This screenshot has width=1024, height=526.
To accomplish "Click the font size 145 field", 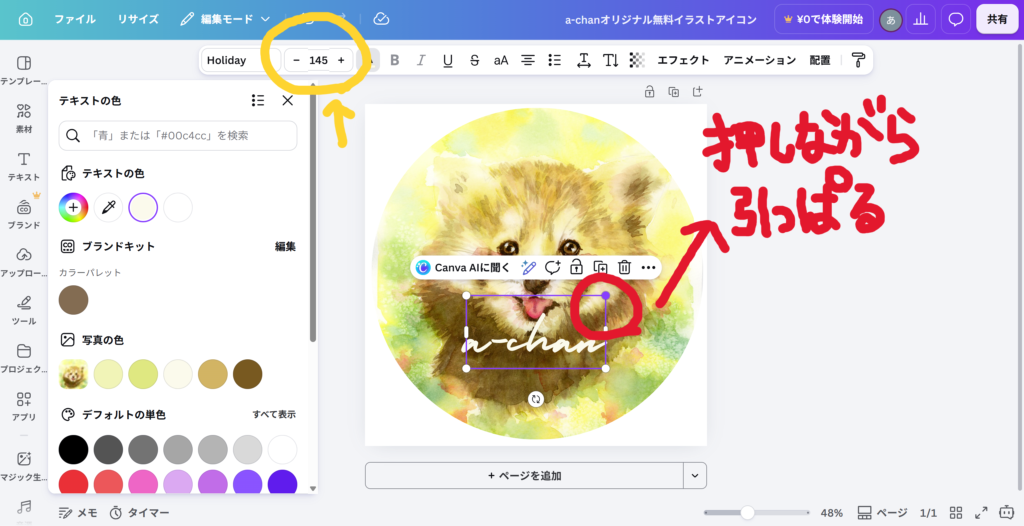I will click(319, 60).
